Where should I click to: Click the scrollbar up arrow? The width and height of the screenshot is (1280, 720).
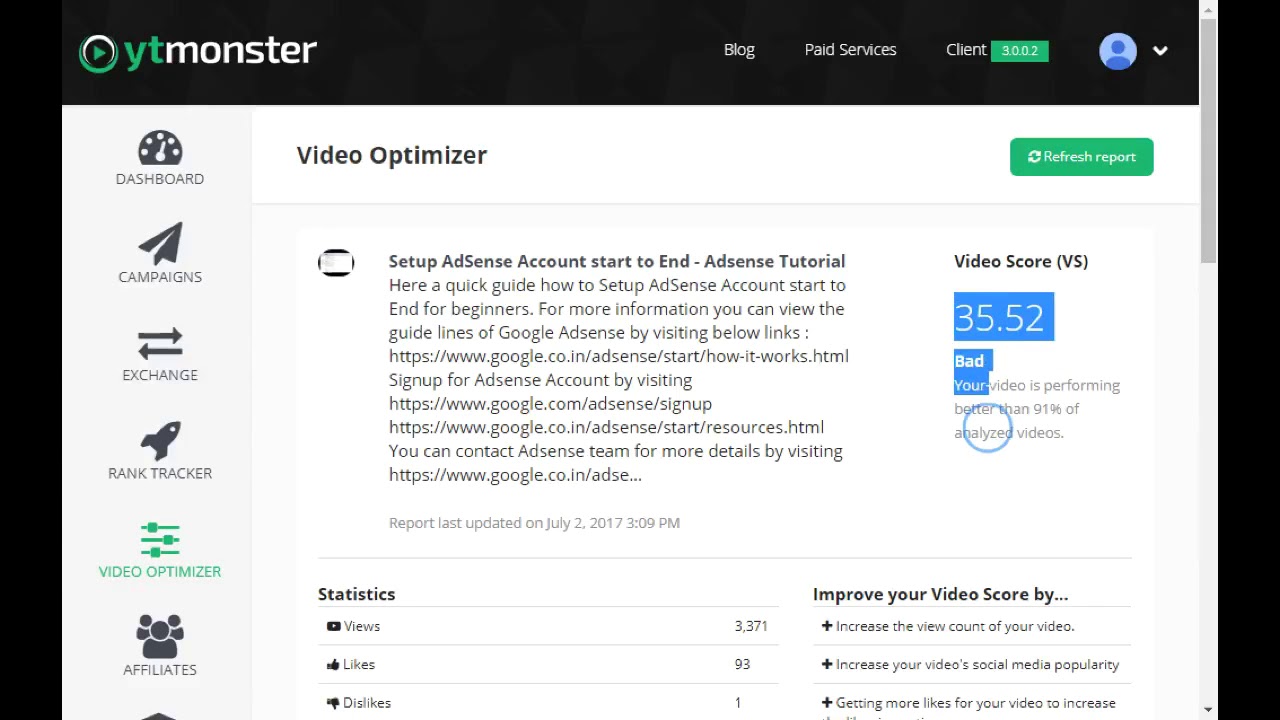tap(1209, 9)
